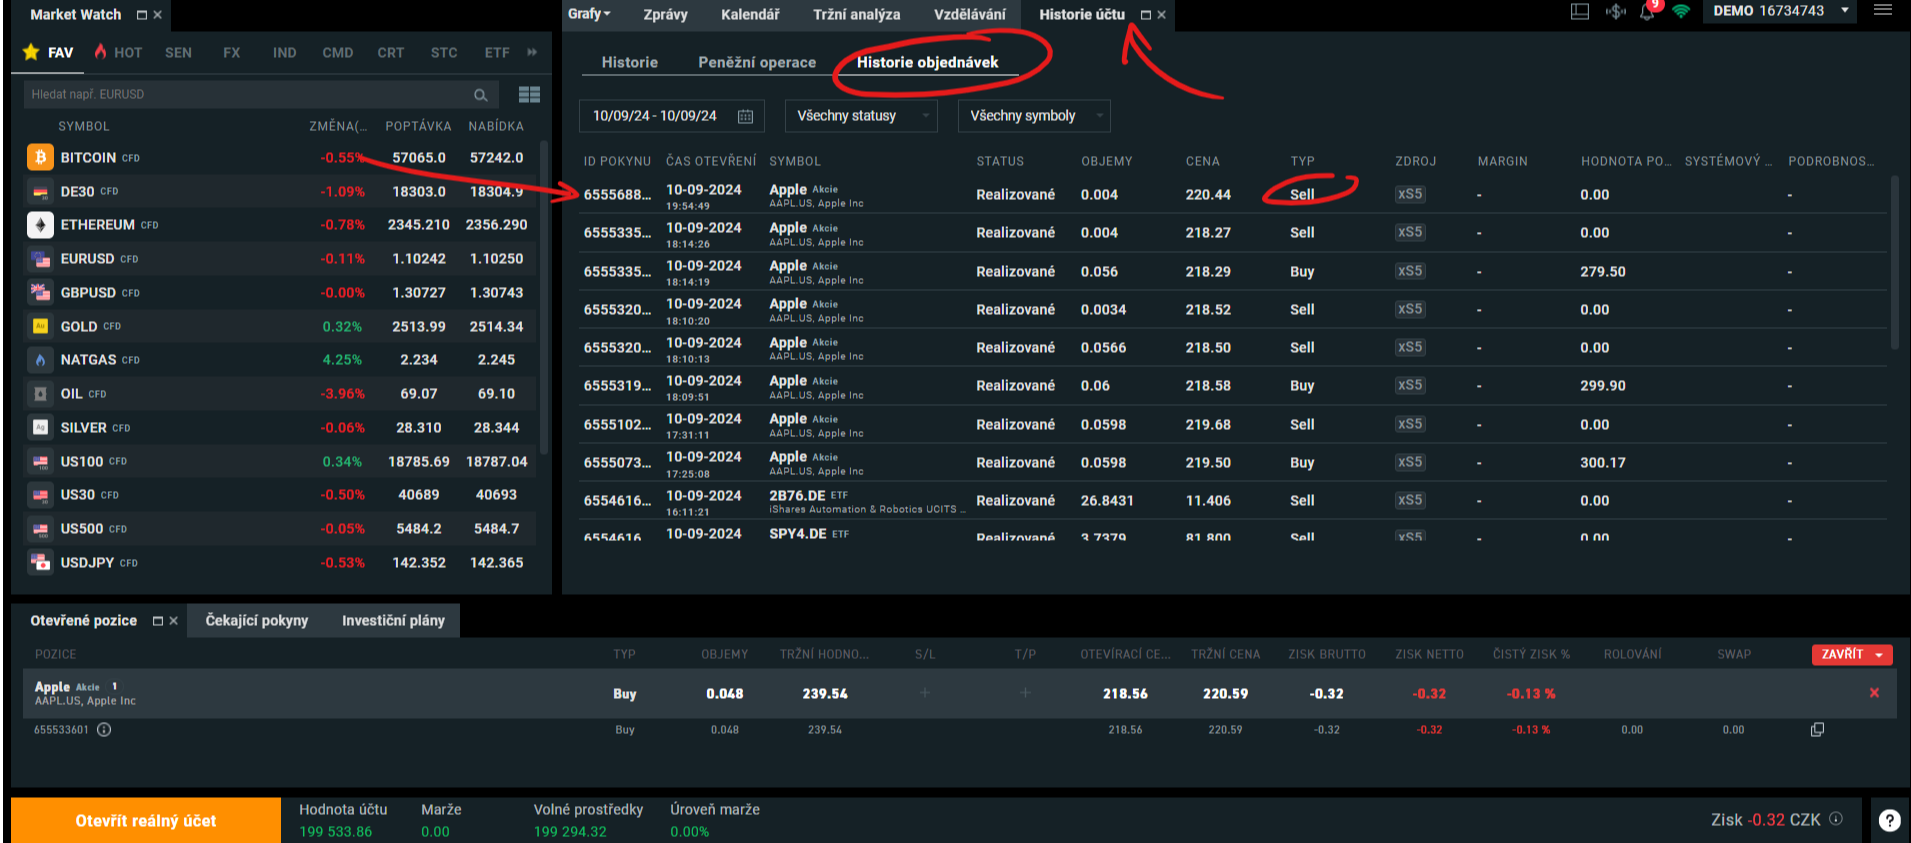This screenshot has width=1911, height=843.
Task: Open the notifications bell icon
Action: 1646,12
